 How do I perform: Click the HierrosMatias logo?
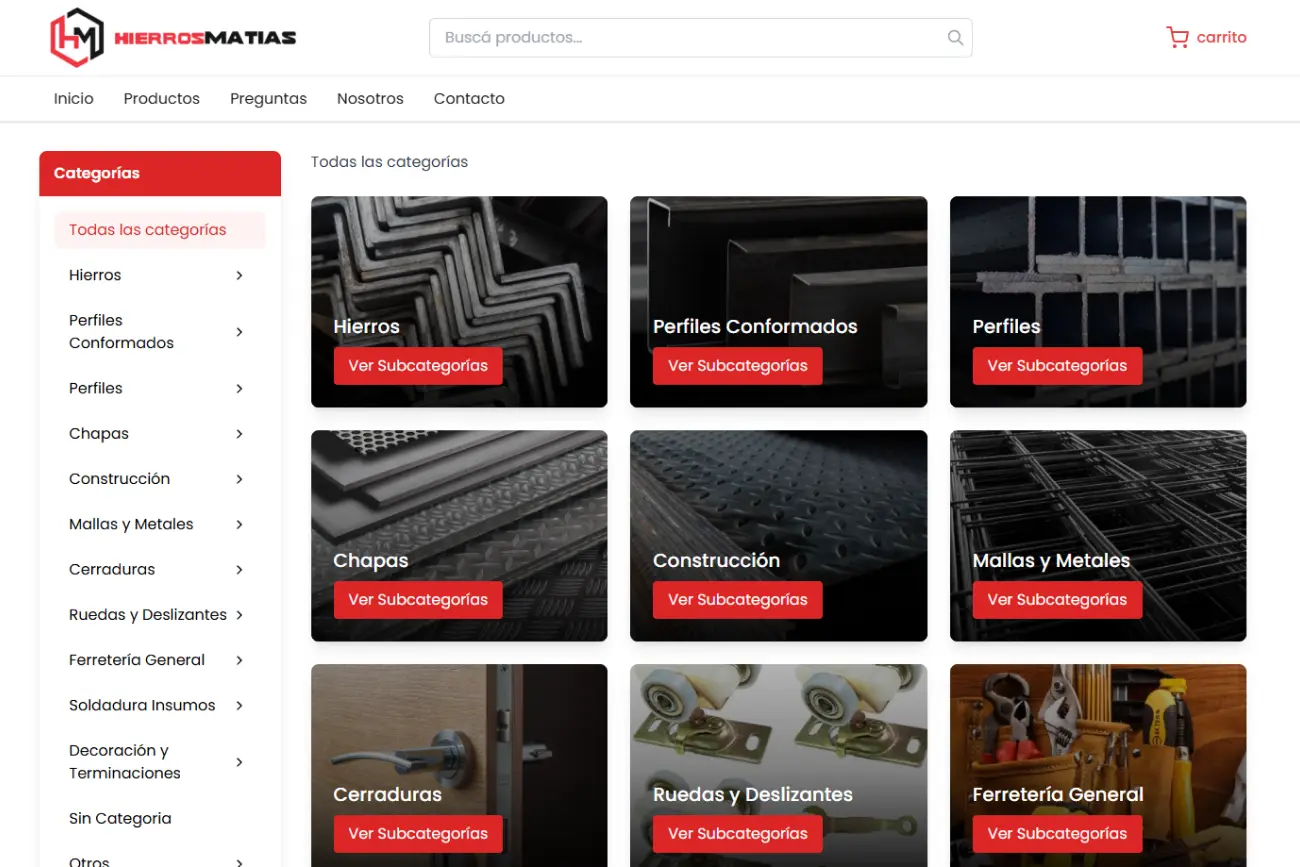coord(173,37)
